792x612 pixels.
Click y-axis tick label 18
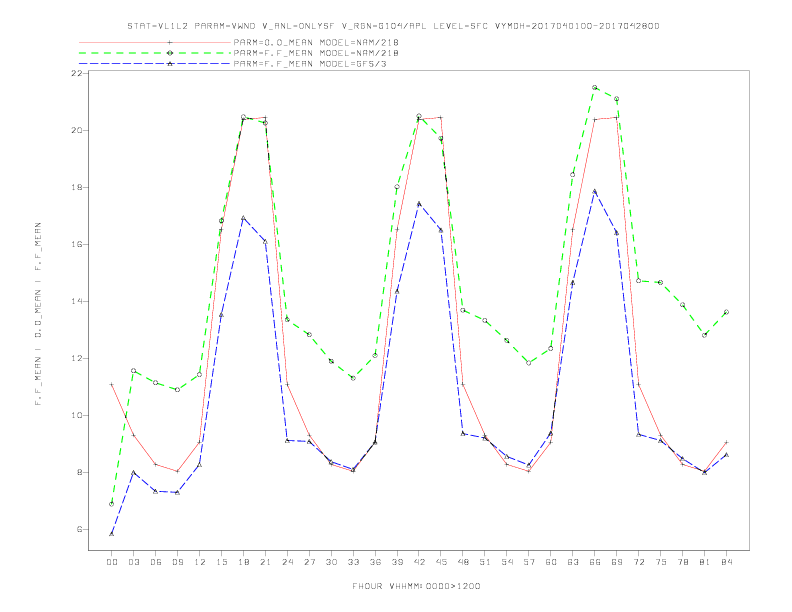pyautogui.click(x=77, y=187)
